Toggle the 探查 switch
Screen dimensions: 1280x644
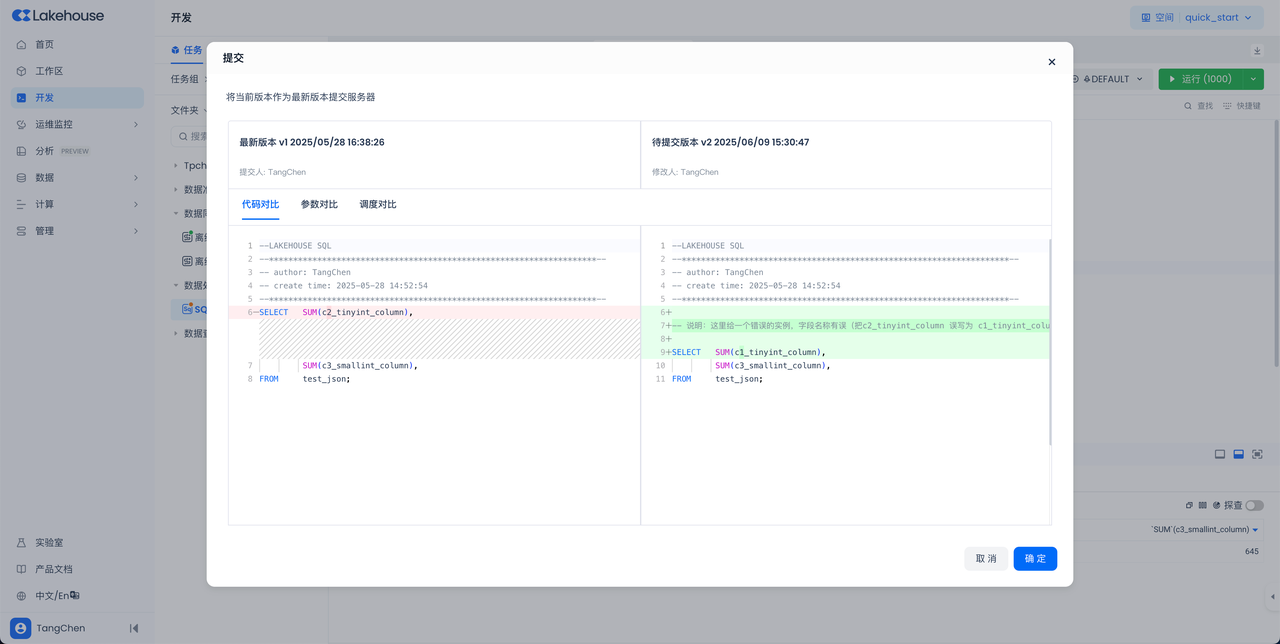tap(1254, 505)
